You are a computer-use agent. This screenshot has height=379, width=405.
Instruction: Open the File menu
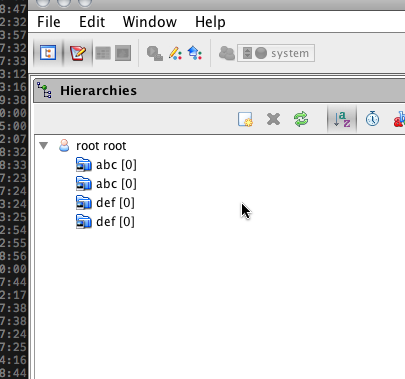(x=49, y=22)
